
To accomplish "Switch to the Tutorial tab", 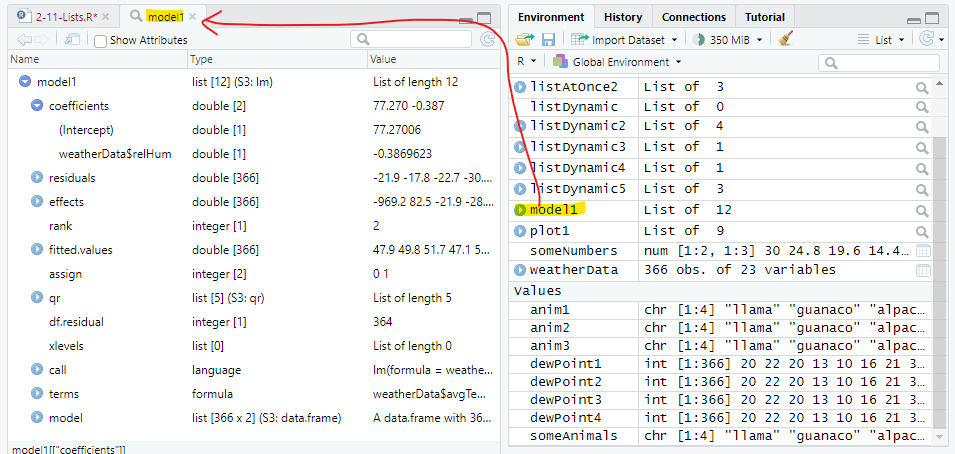I will (765, 17).
